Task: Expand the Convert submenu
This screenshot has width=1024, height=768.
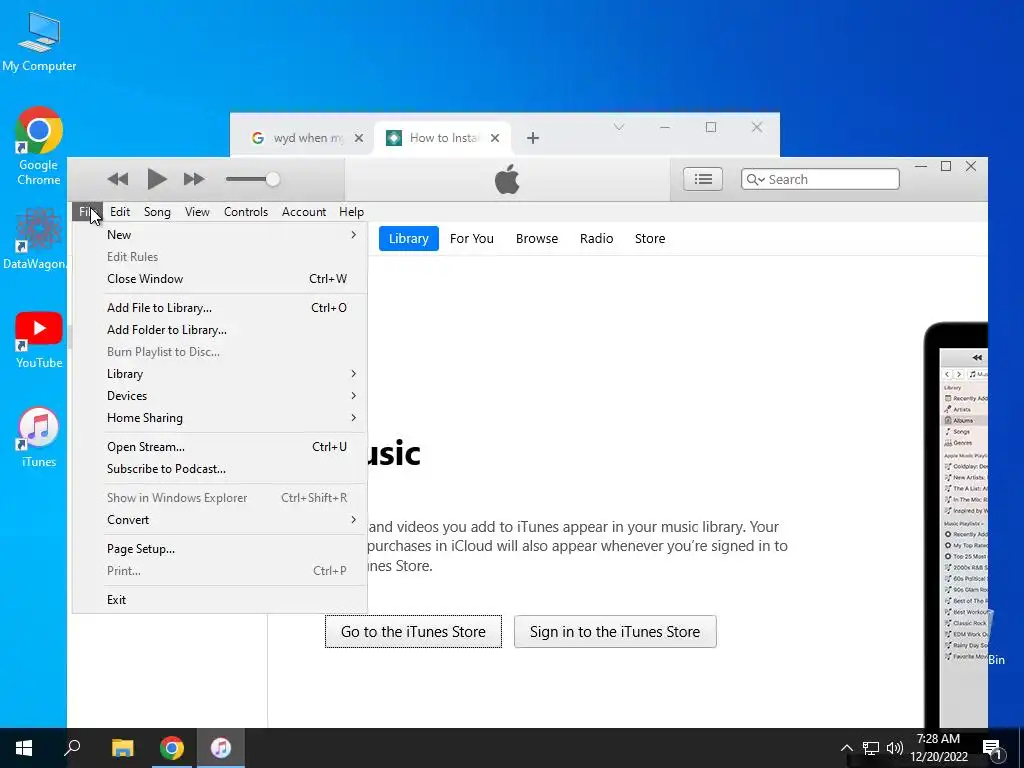Action: click(220, 520)
